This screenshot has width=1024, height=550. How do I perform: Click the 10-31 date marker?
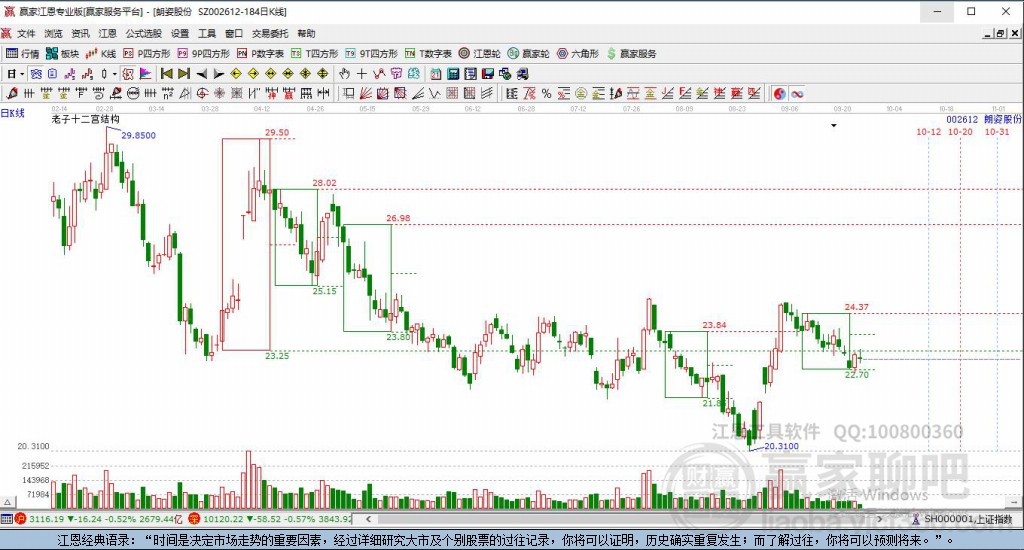click(997, 132)
